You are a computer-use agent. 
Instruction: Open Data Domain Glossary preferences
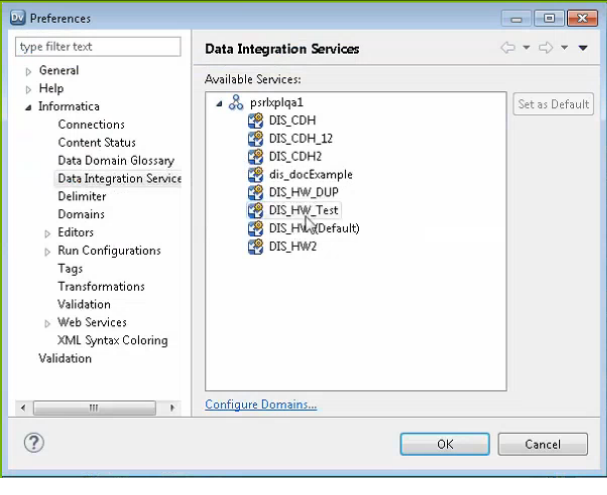click(116, 161)
